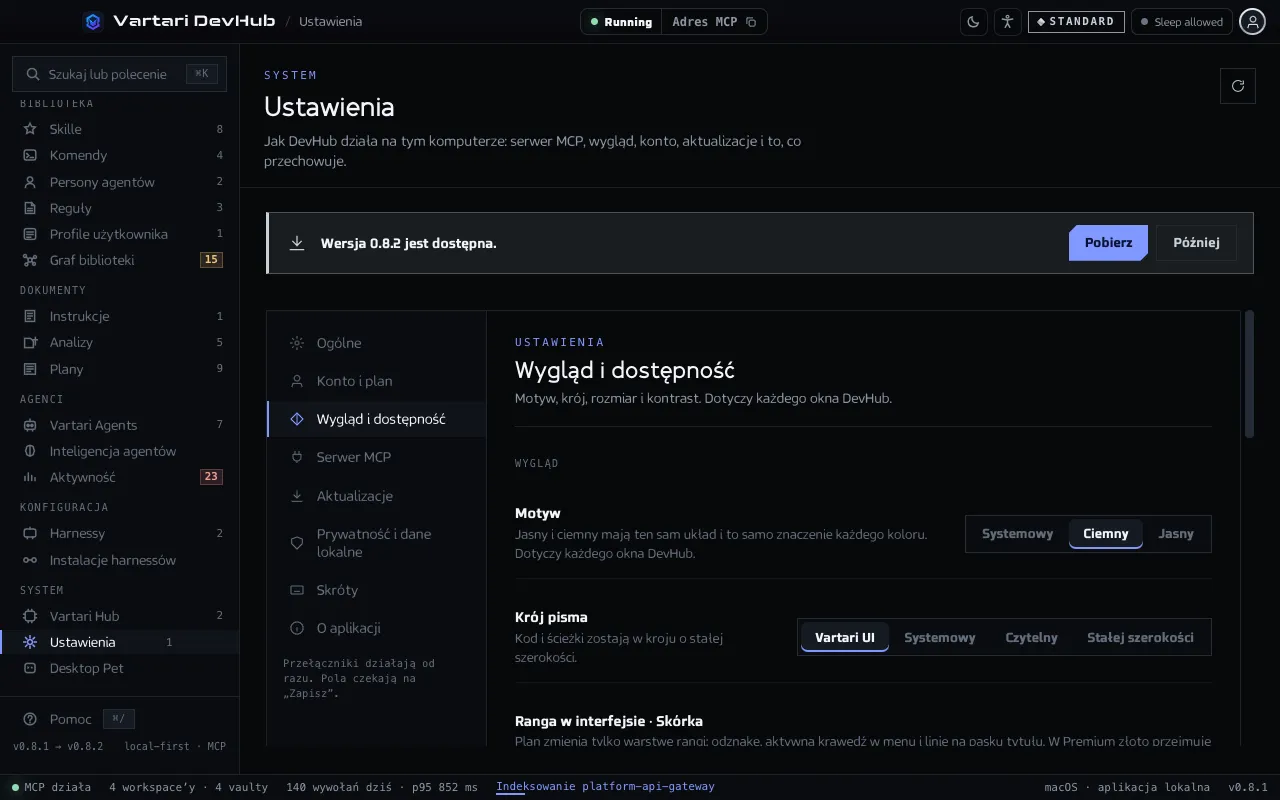Image resolution: width=1280 pixels, height=800 pixels.
Task: Choose the Stałej szerokości font option
Action: tap(1140, 638)
